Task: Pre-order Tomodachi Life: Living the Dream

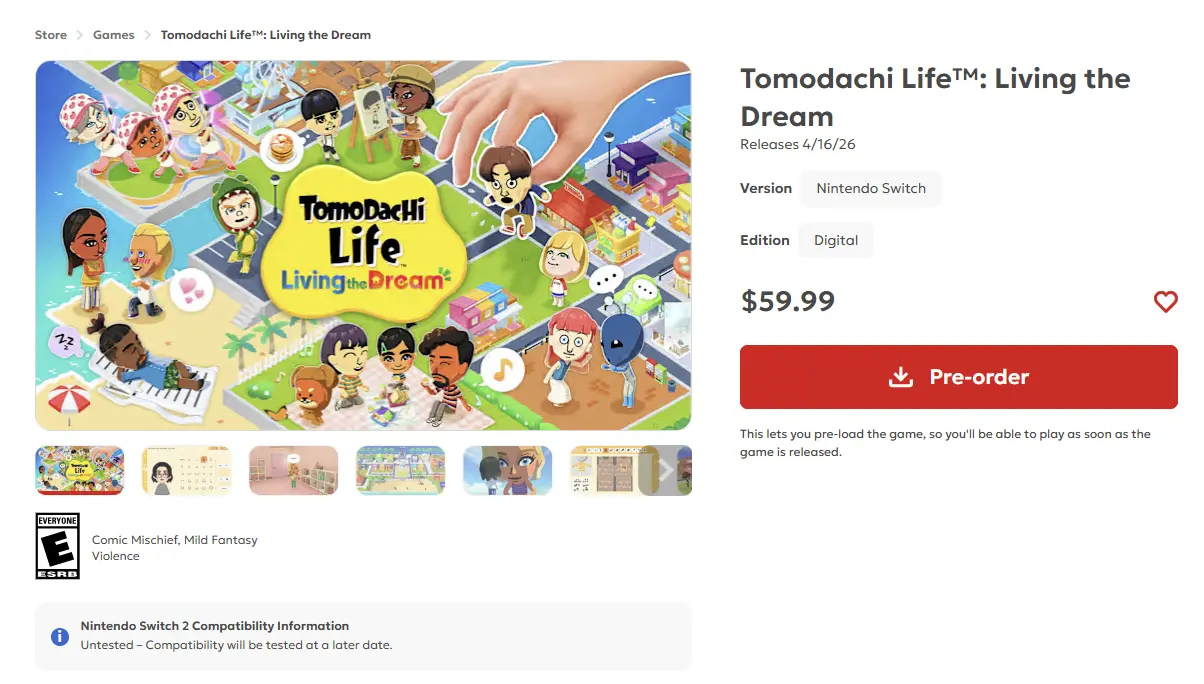Action: (958, 377)
